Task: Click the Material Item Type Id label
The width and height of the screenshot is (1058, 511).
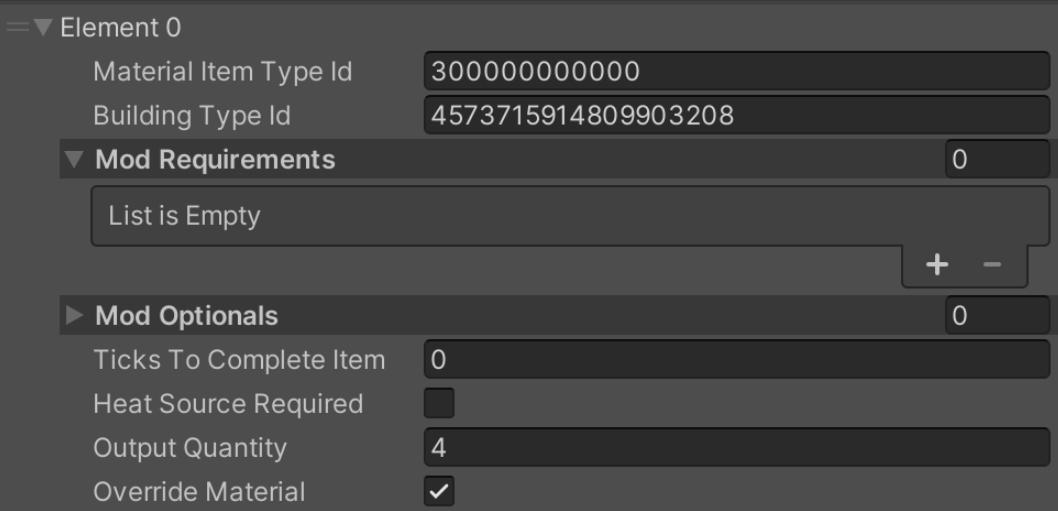Action: 223,72
